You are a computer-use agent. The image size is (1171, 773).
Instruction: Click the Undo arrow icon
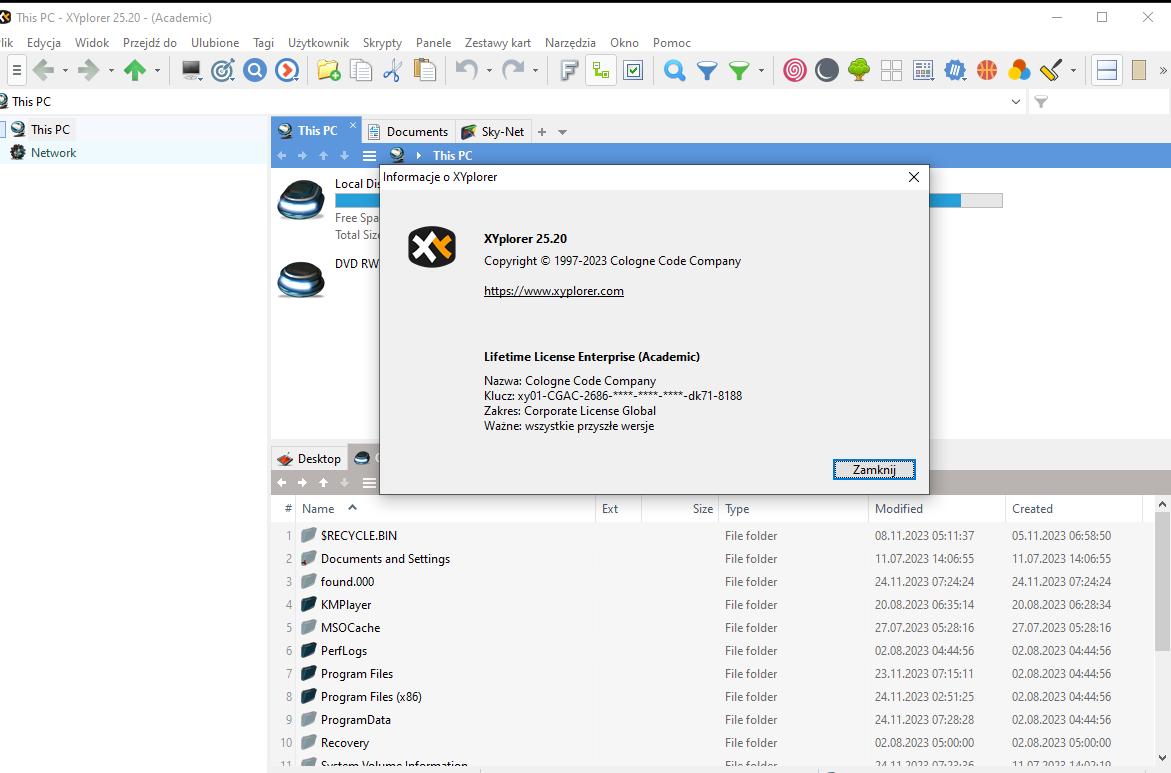coord(467,71)
